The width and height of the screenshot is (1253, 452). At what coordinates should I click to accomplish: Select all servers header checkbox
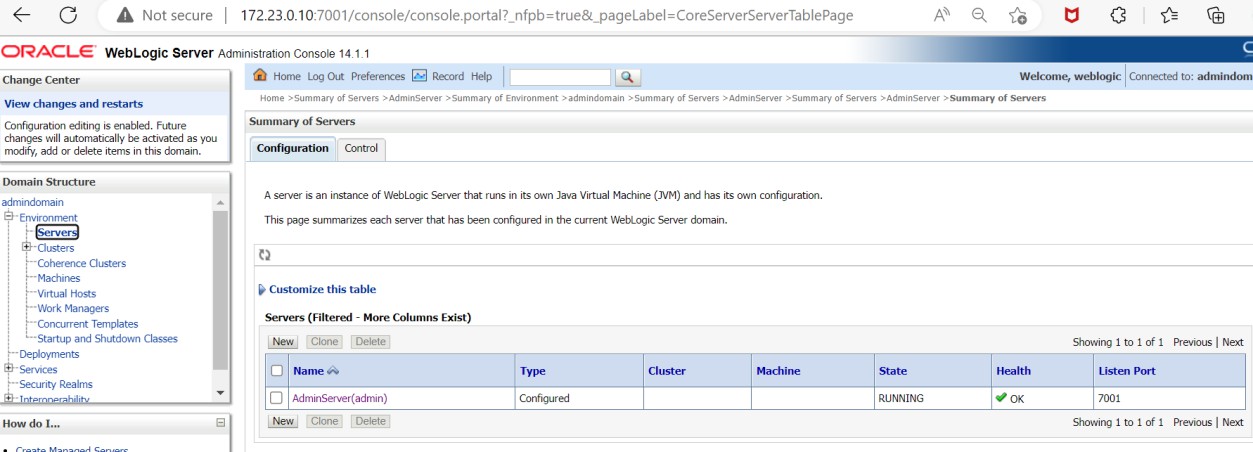(x=277, y=371)
